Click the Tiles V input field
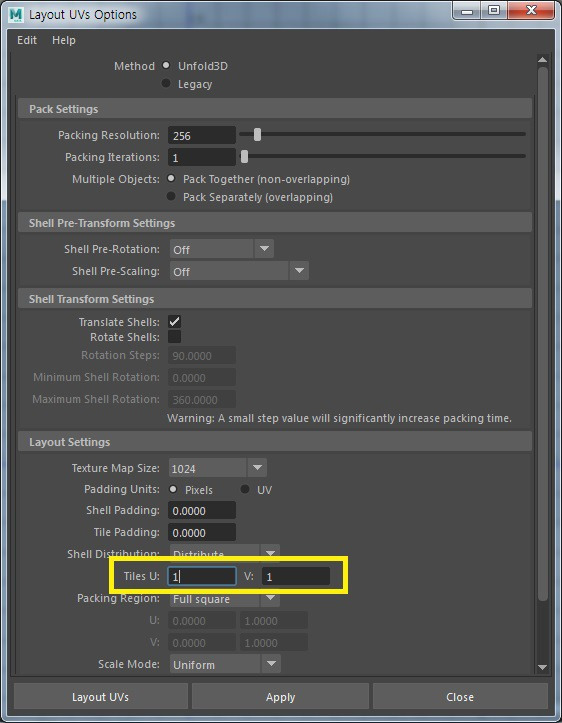The width and height of the screenshot is (562, 723). coord(296,576)
